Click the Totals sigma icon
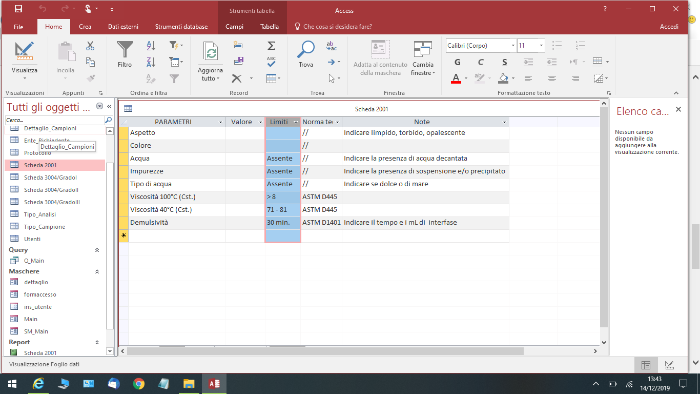 (271, 46)
